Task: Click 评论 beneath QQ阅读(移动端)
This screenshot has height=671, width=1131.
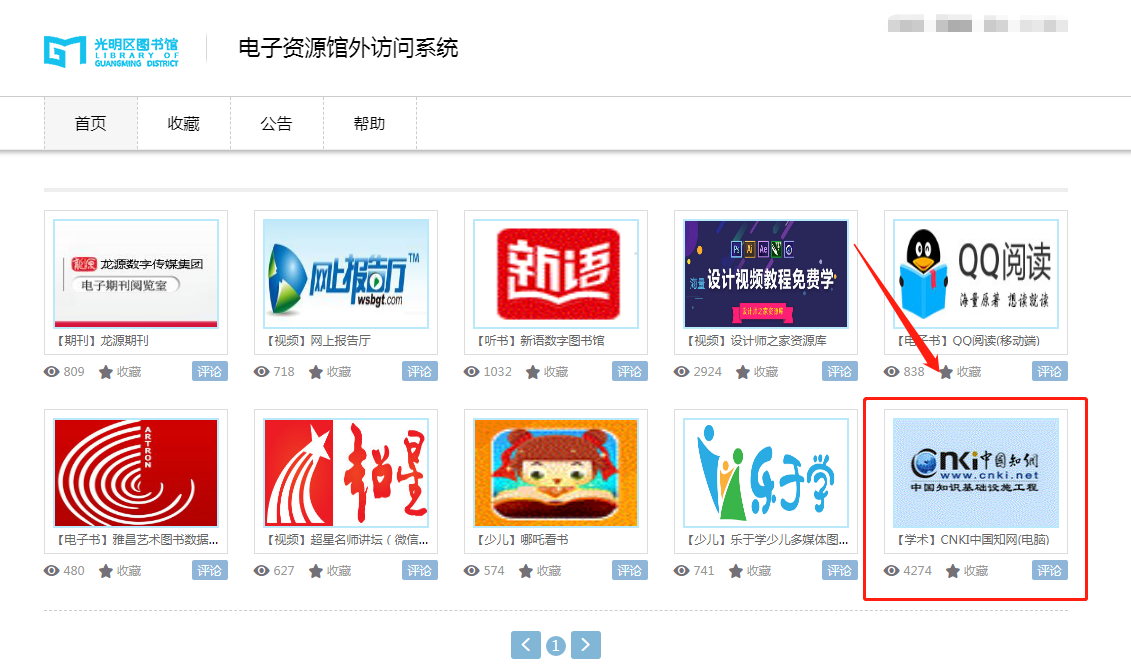Action: 1049,371
